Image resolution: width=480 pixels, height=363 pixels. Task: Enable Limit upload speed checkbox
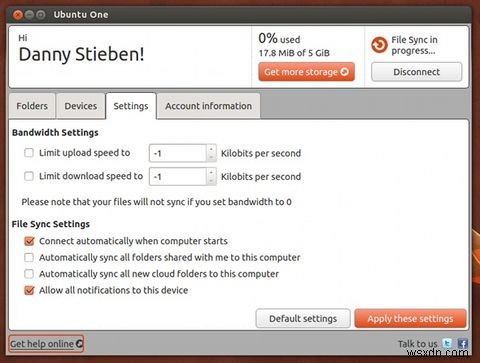29,153
